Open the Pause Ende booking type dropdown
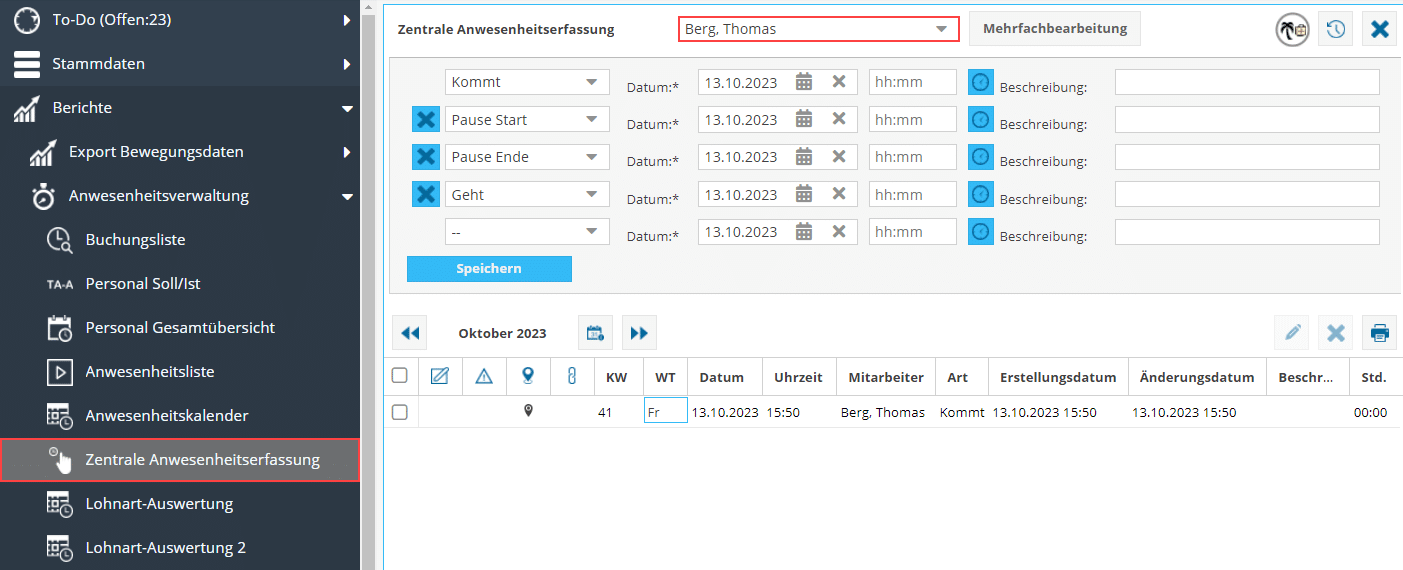This screenshot has height=570, width=1403. pyautogui.click(x=526, y=157)
